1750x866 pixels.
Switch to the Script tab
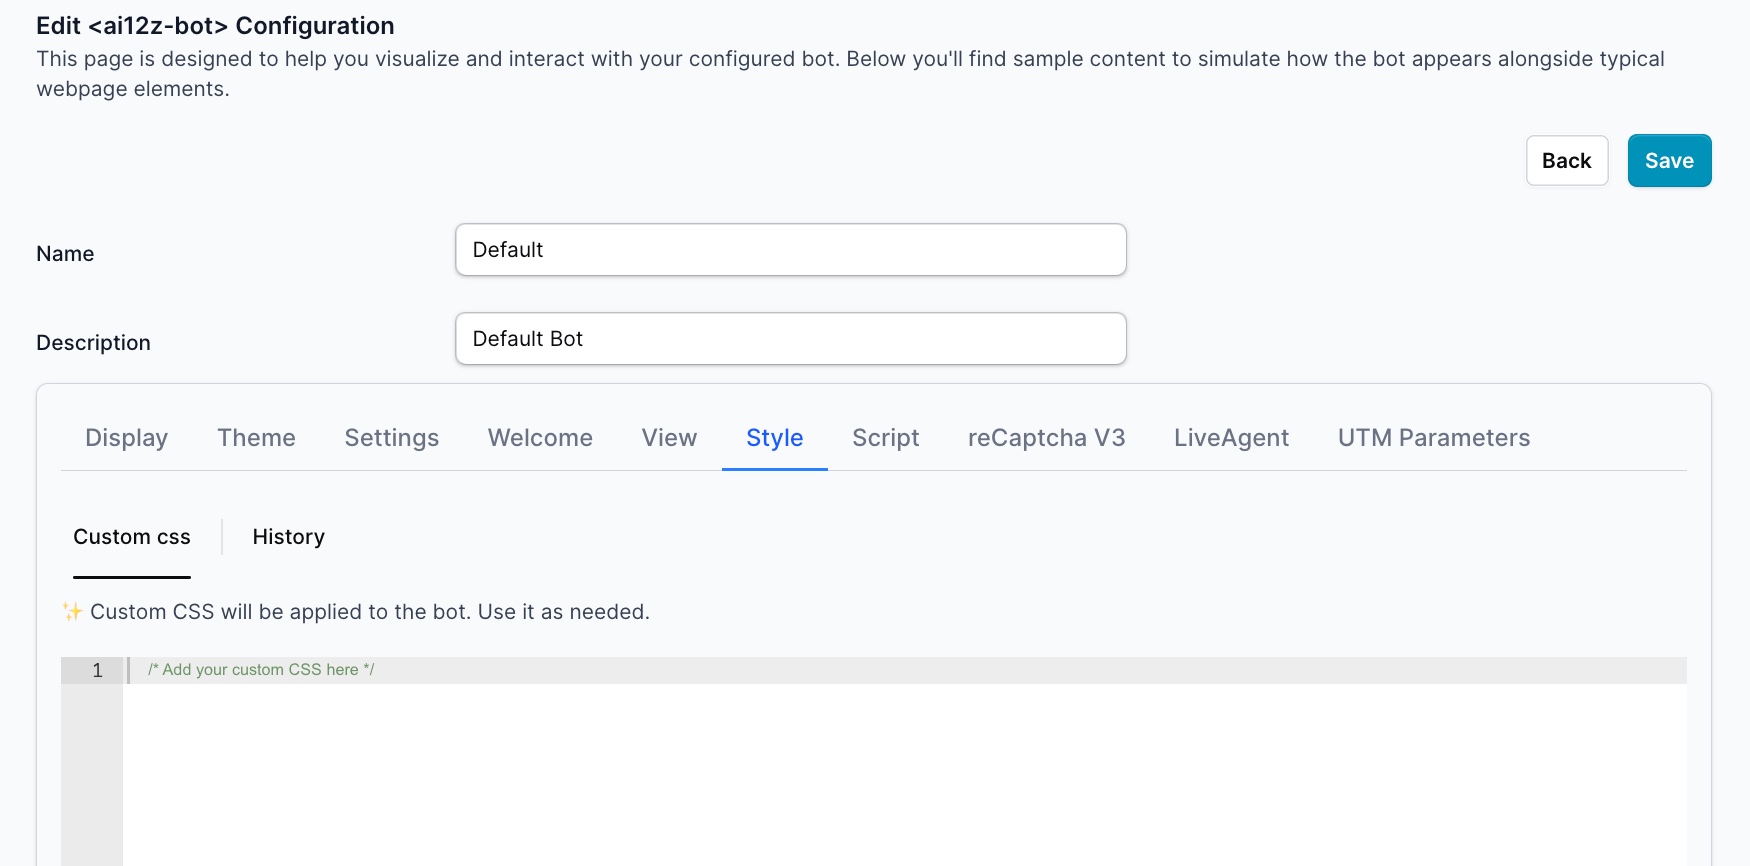click(x=885, y=438)
